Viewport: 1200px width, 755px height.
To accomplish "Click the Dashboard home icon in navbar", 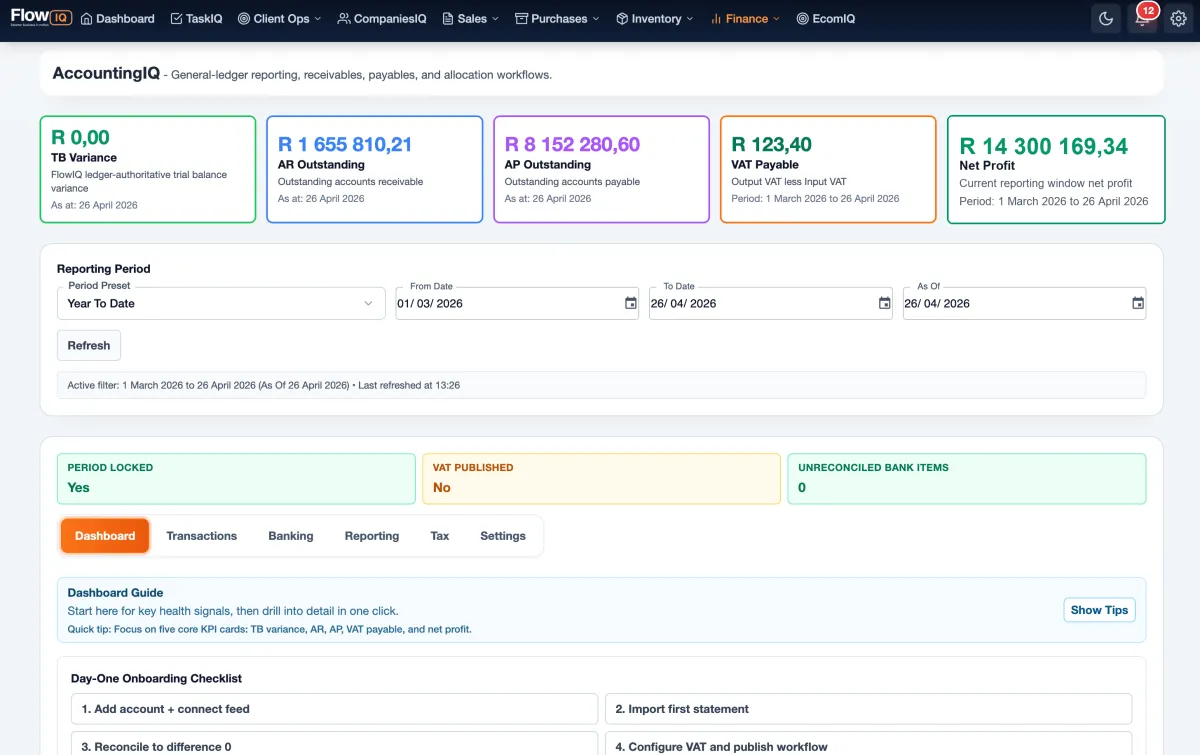I will tap(86, 19).
